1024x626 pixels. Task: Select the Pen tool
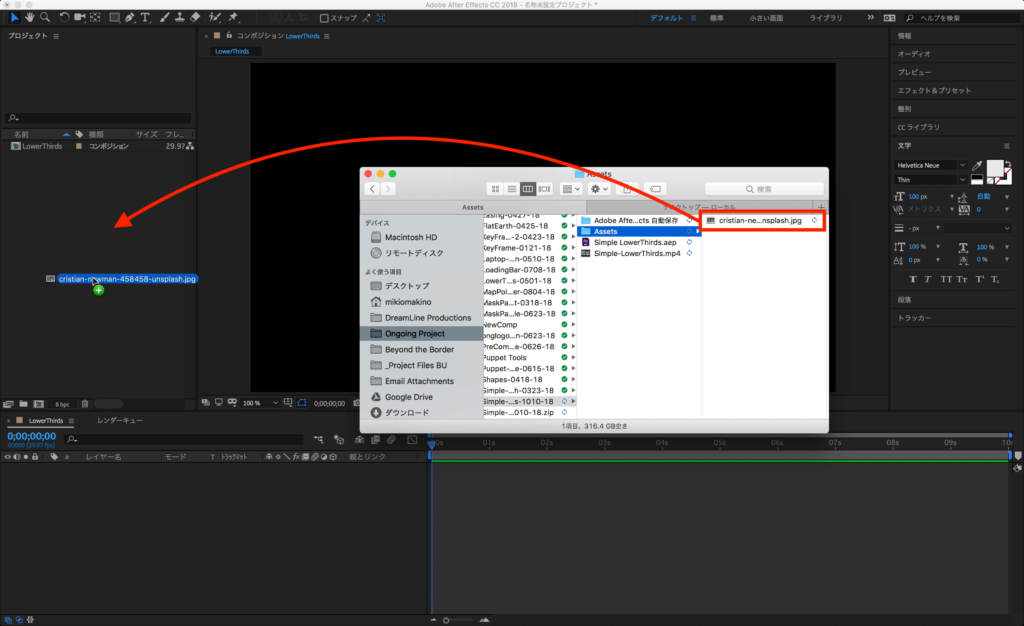coord(130,18)
